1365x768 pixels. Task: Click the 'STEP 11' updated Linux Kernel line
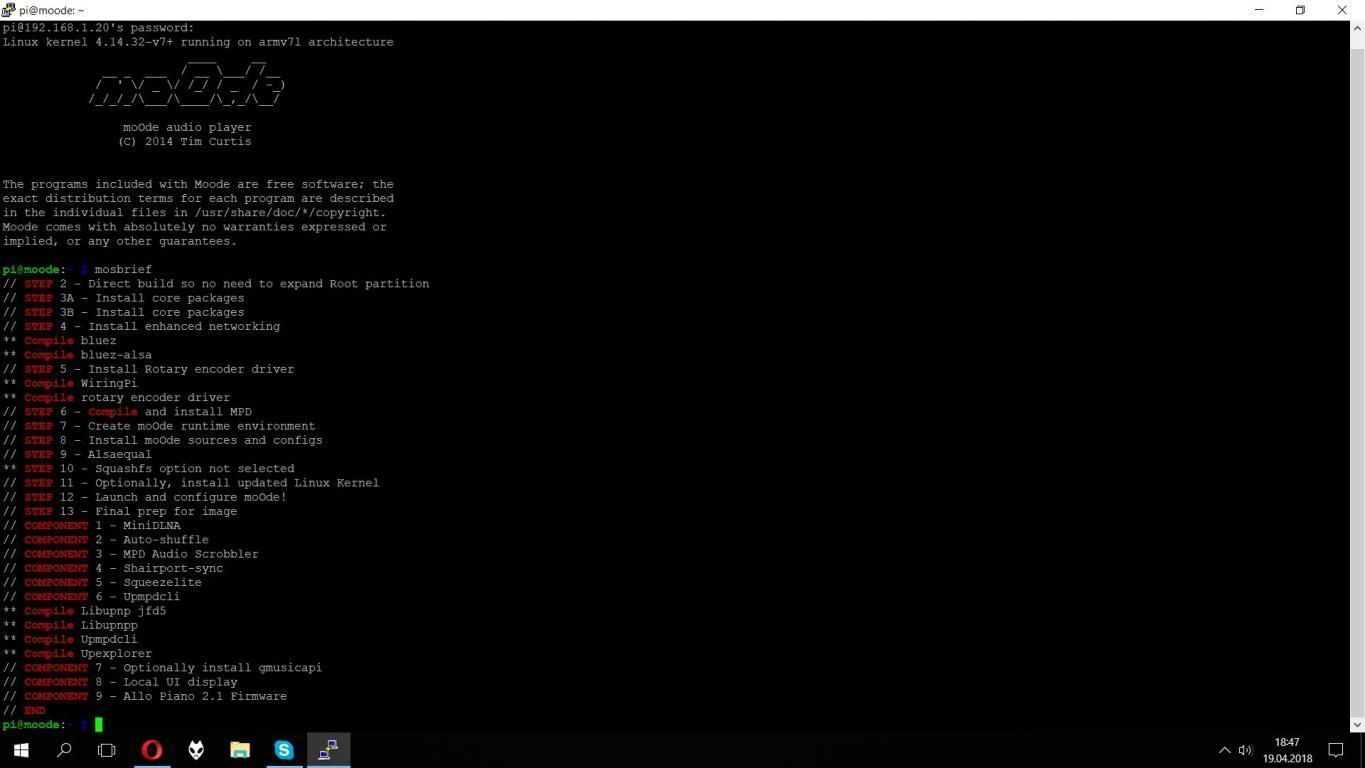tap(191, 483)
